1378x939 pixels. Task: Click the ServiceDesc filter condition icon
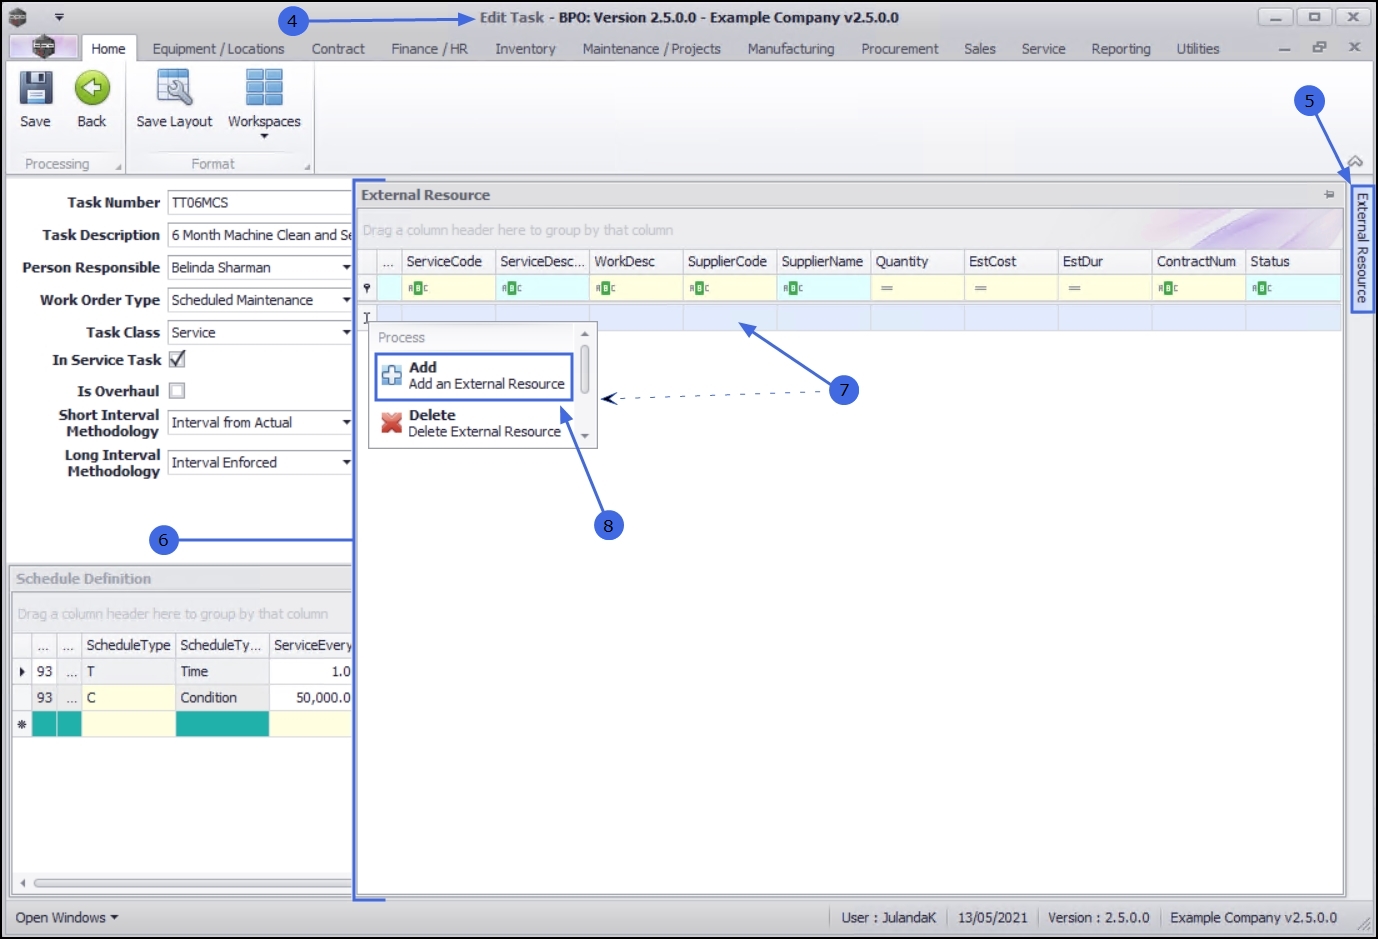point(512,288)
